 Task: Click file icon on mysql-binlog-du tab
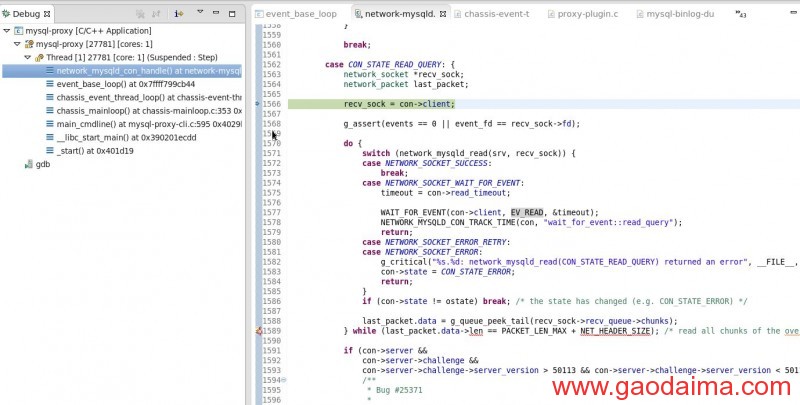[640, 14]
